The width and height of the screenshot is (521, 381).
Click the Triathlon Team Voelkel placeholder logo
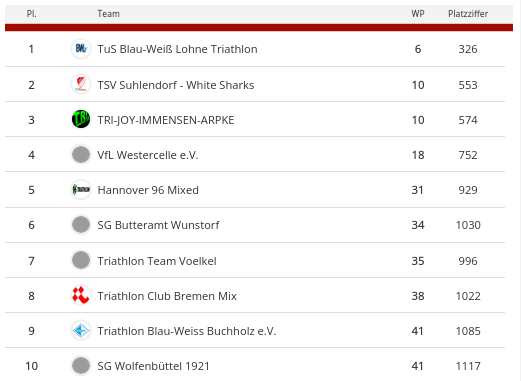(81, 260)
